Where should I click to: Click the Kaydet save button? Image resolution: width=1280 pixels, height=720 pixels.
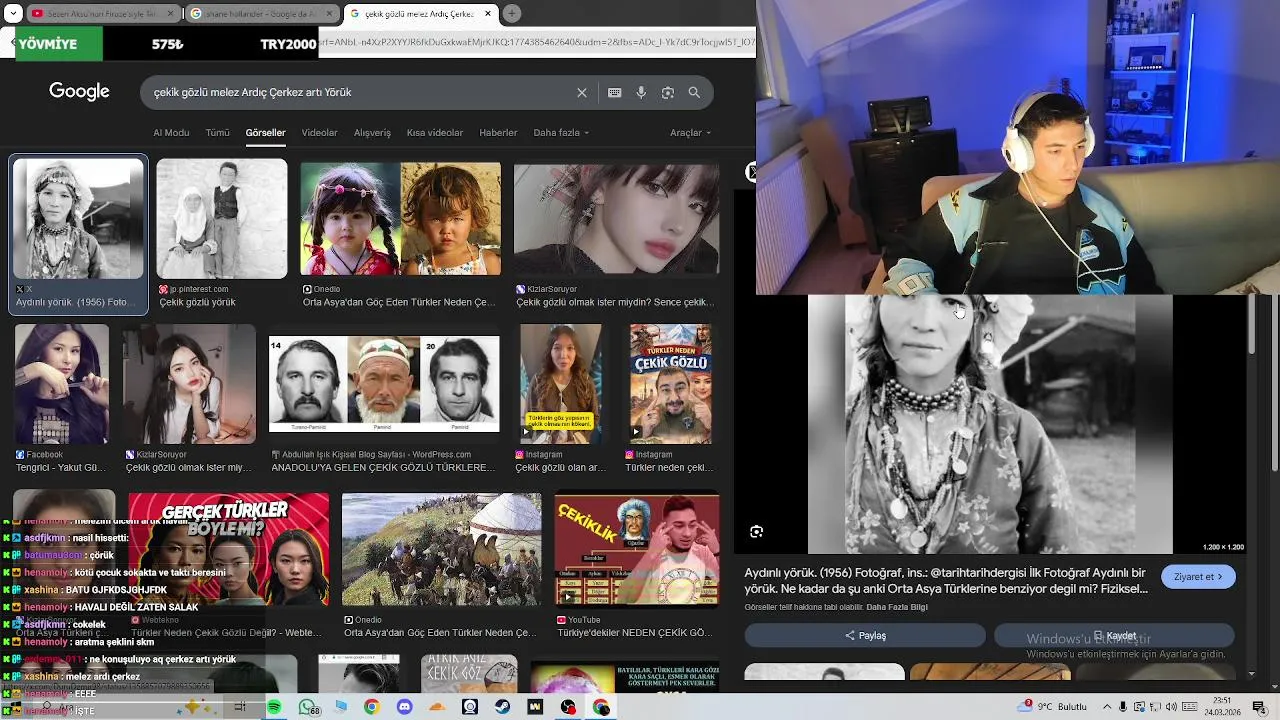tap(1114, 635)
